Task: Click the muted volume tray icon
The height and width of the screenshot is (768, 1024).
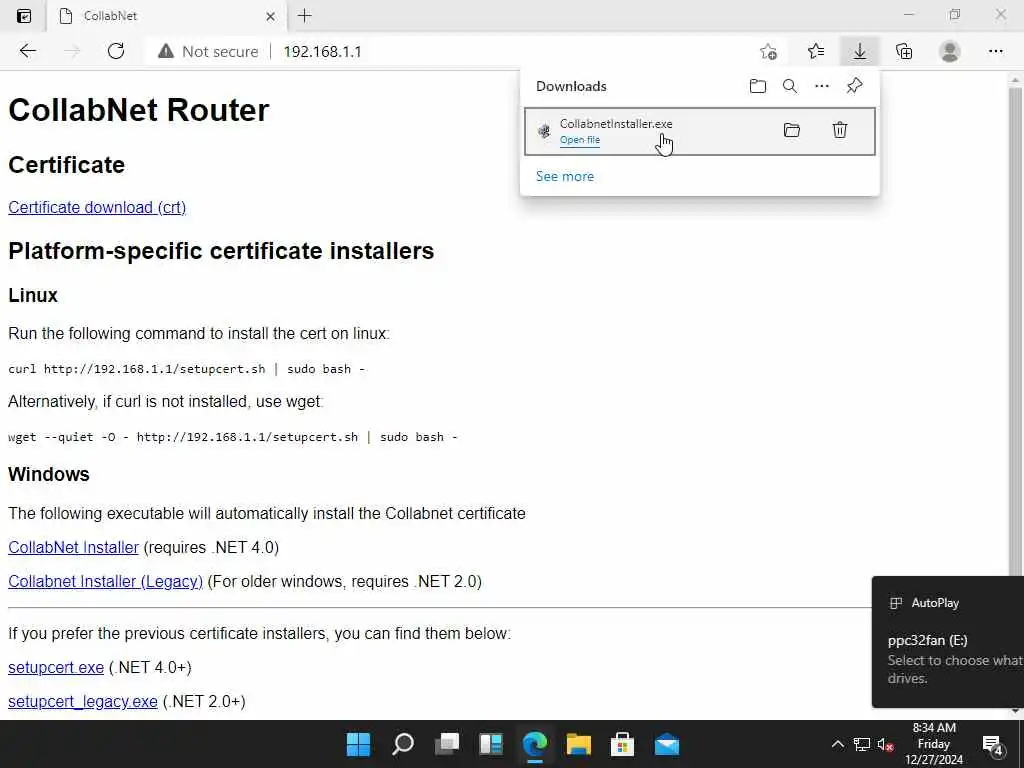Action: (886, 744)
